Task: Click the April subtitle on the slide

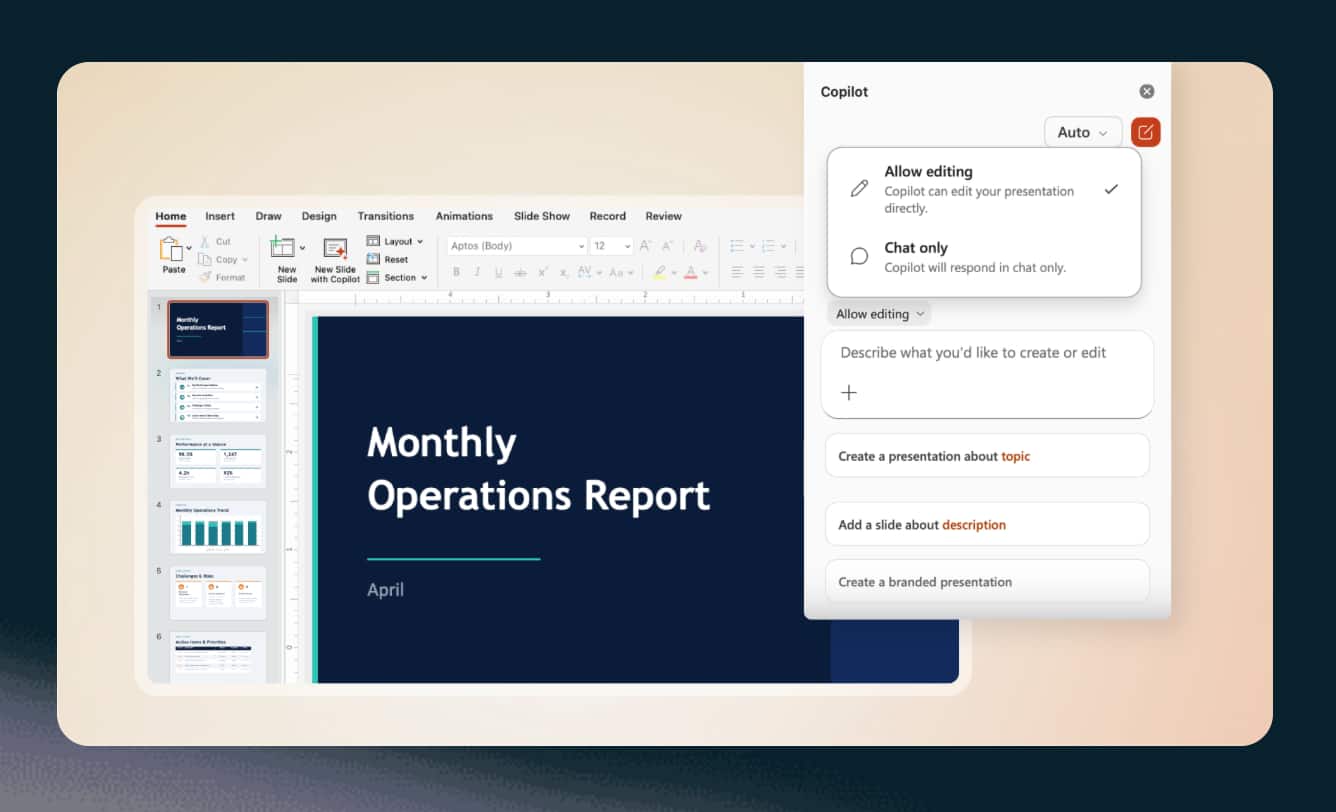Action: point(386,590)
